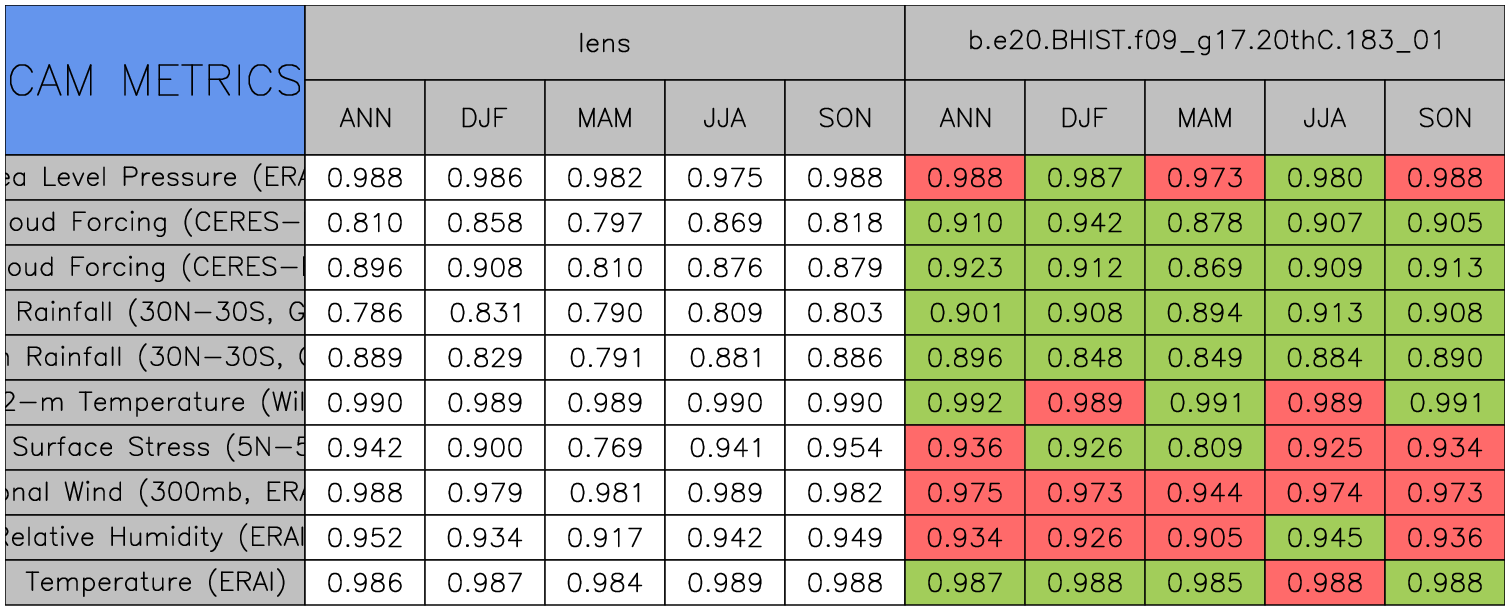Select the 2-m Temperature row label
This screenshot has height=611, width=1510.
(x=154, y=403)
